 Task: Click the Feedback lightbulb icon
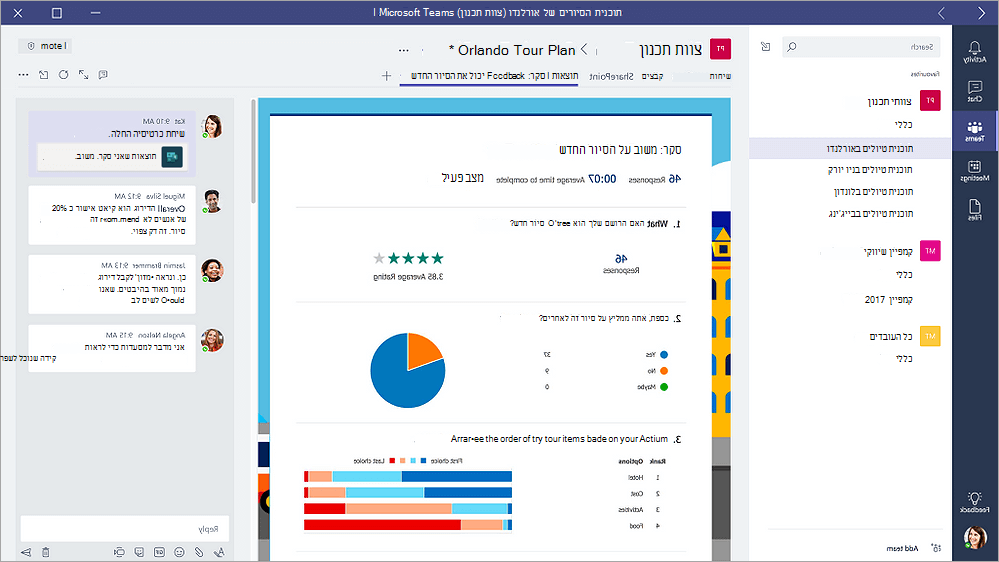(974, 501)
